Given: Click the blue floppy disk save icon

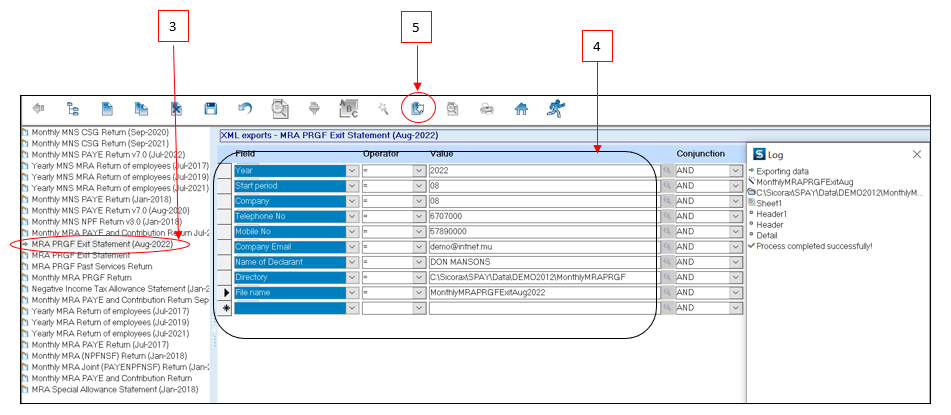Looking at the screenshot, I should (x=211, y=108).
